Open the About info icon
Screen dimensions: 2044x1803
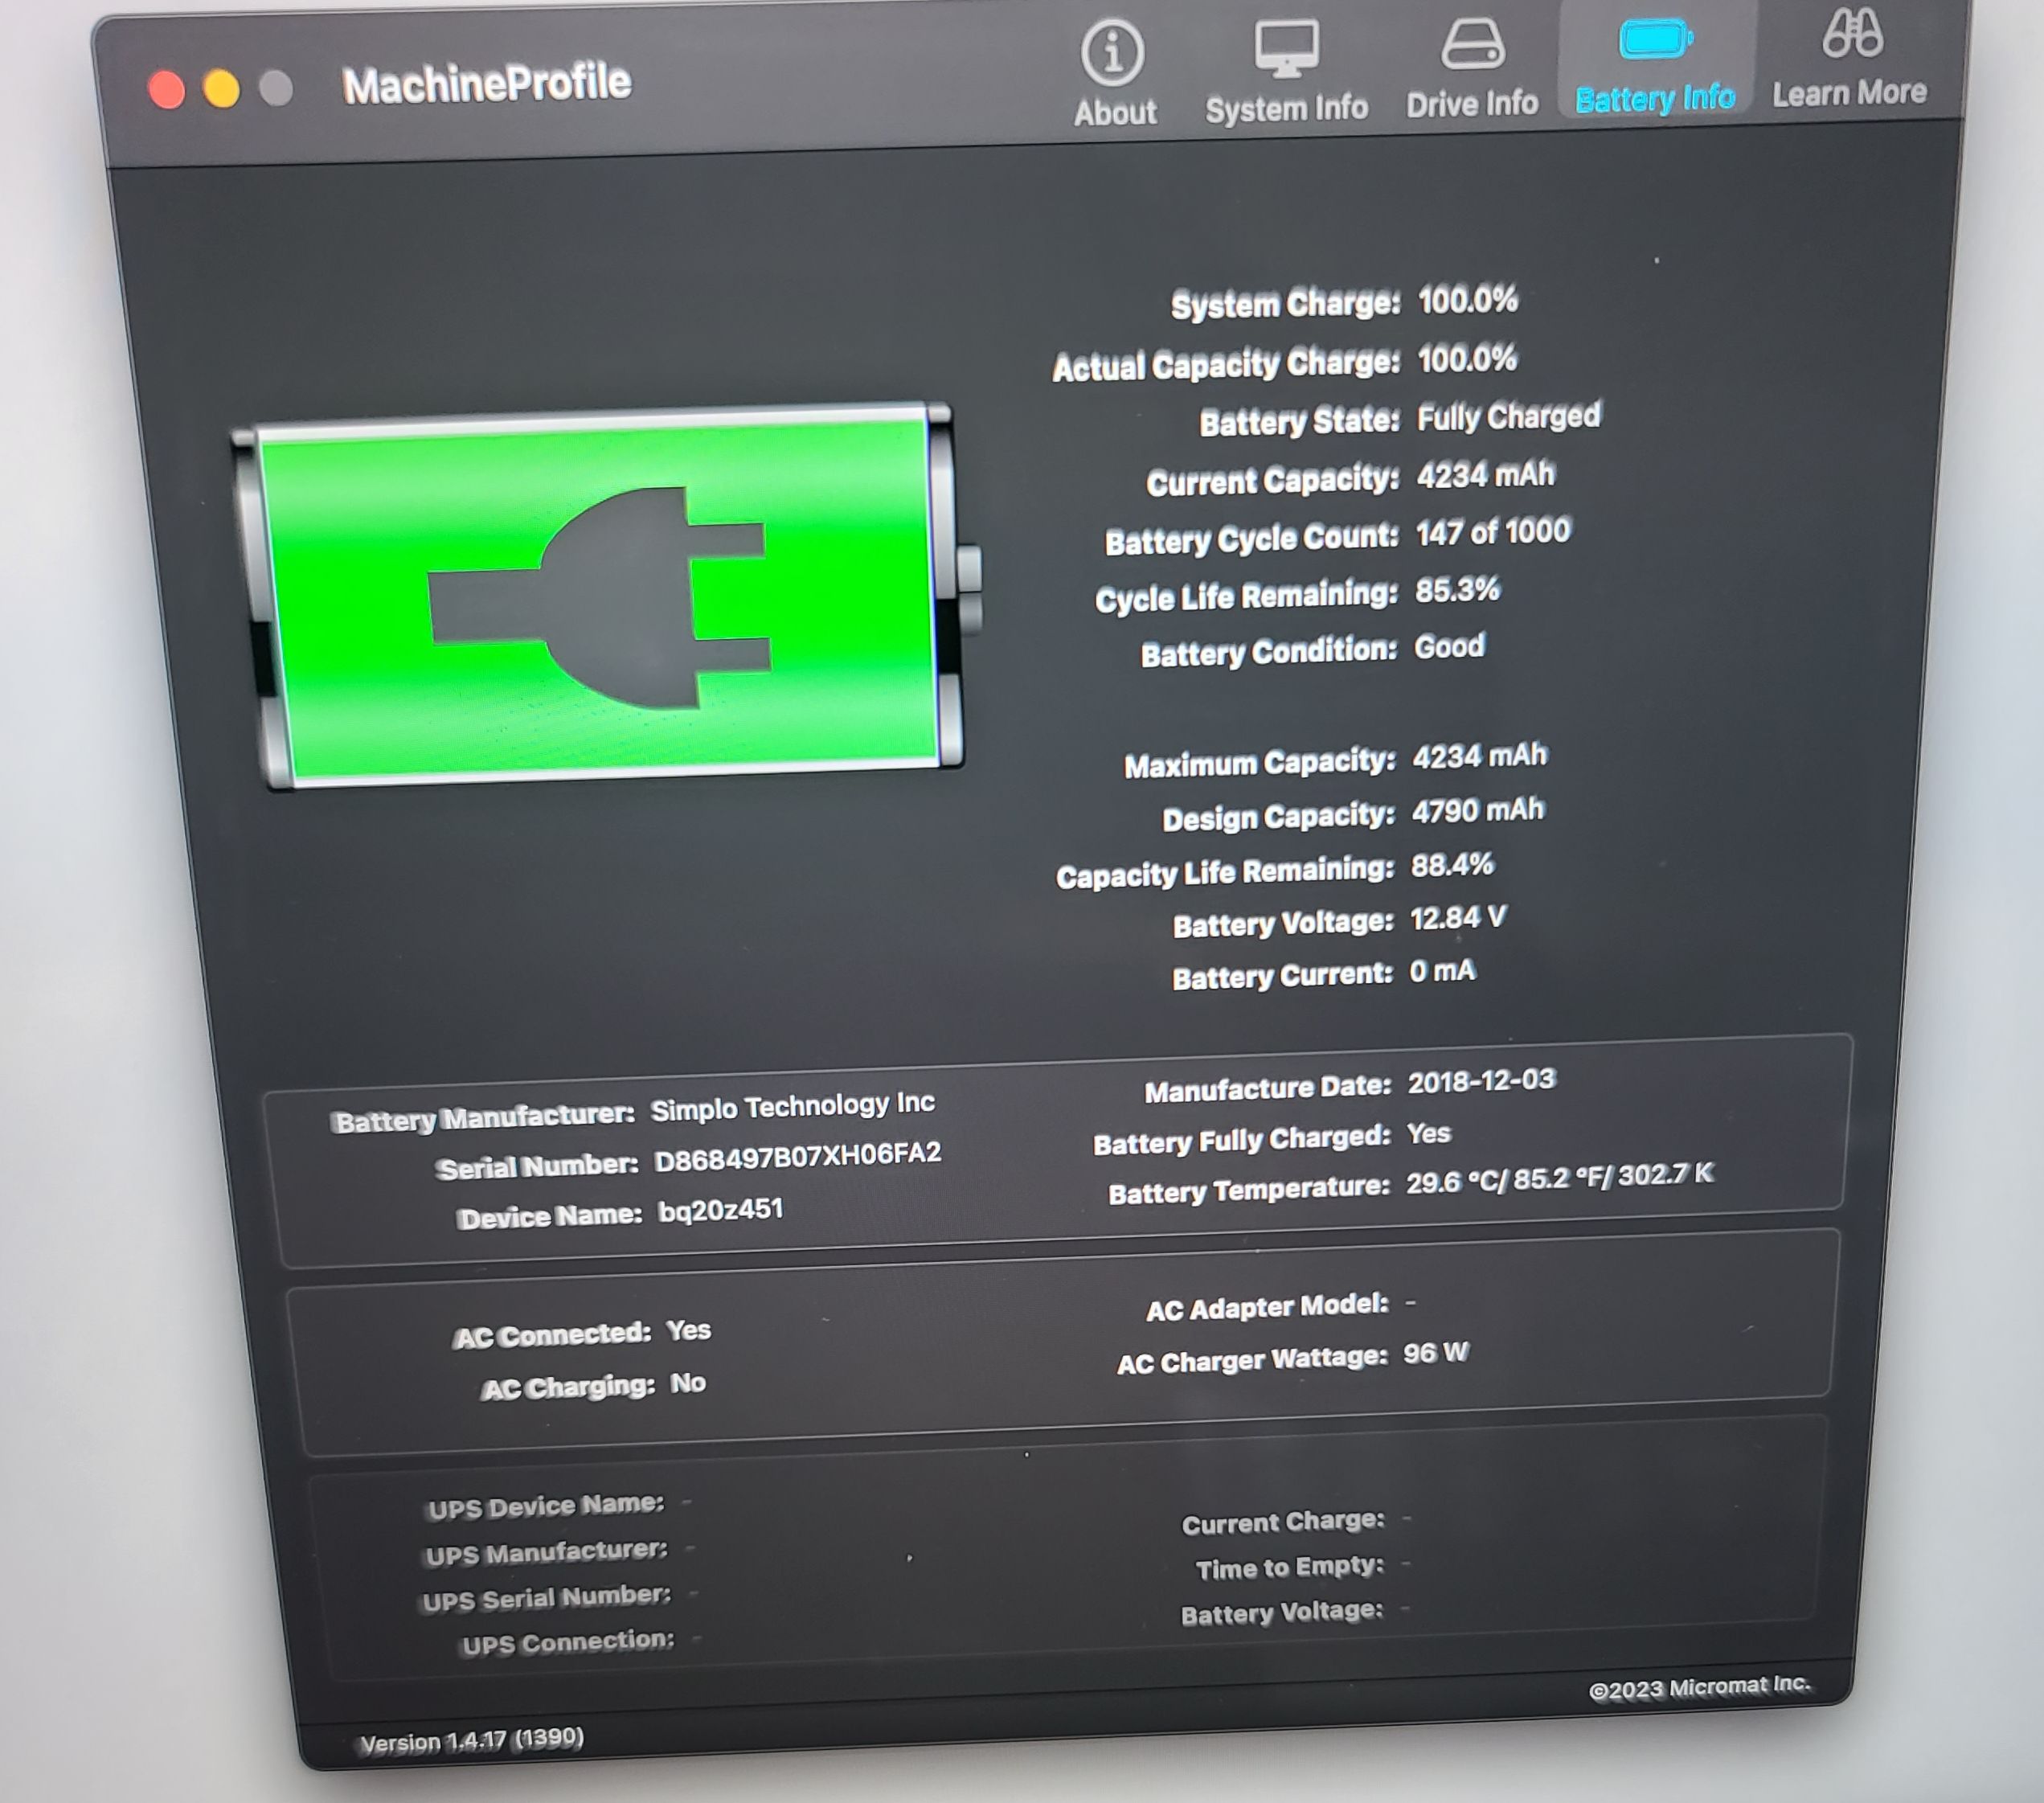[x=1112, y=52]
